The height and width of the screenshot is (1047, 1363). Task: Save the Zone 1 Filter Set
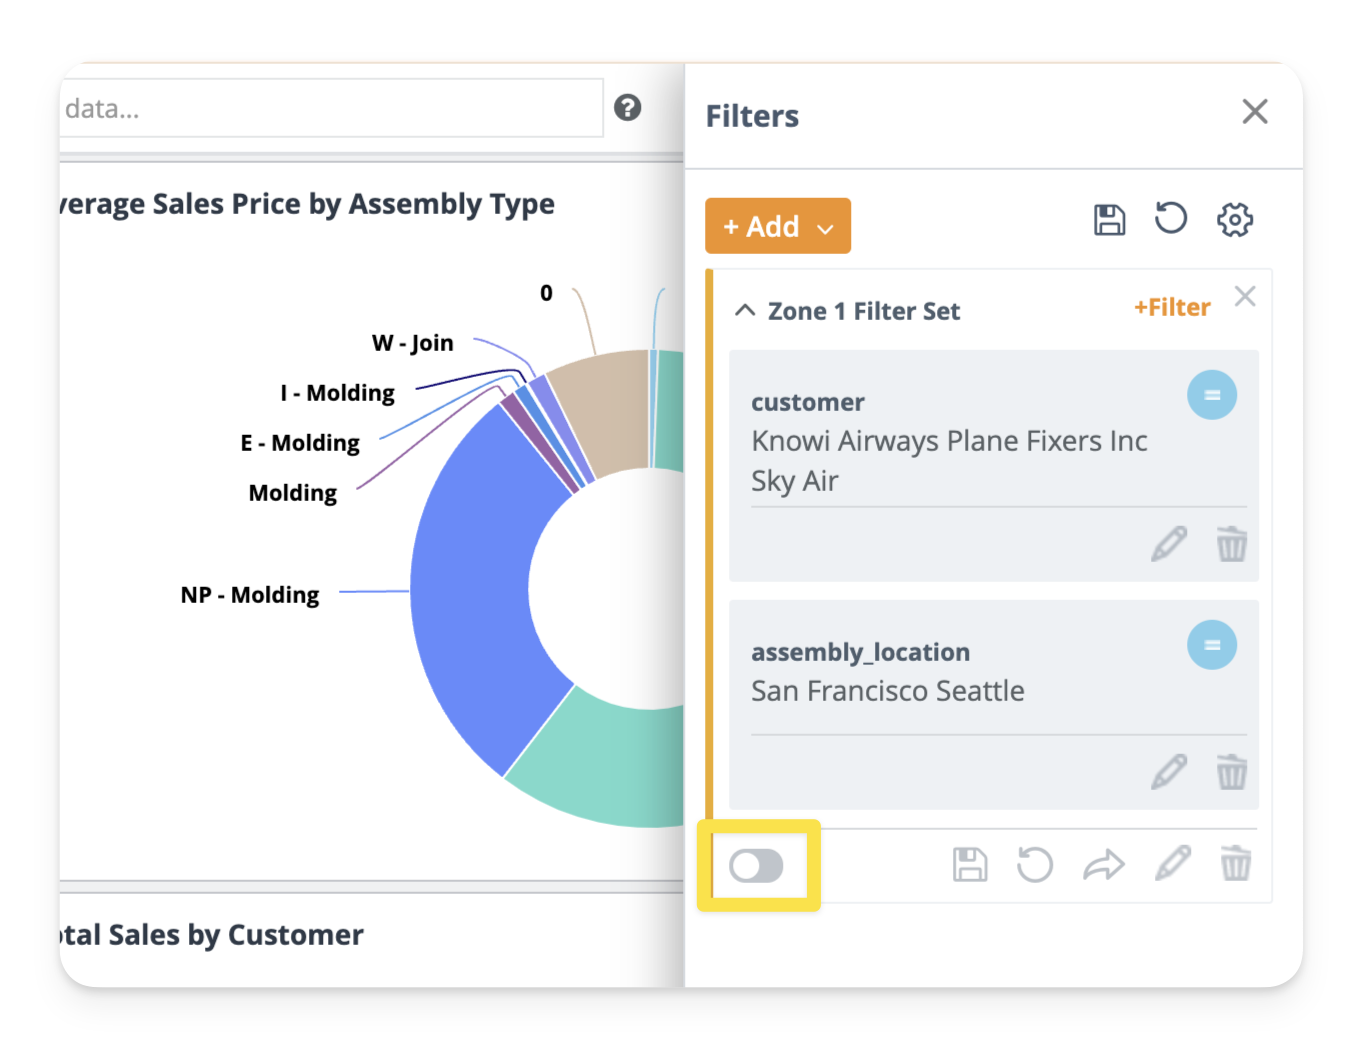(x=969, y=865)
